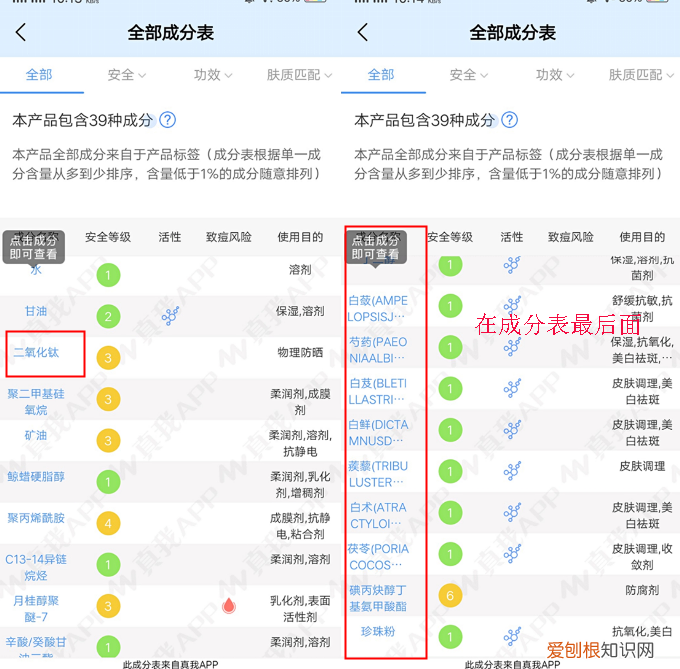This screenshot has height=669, width=680.
Task: Expand 肤质匹配 filter on right screen
Action: click(641, 75)
